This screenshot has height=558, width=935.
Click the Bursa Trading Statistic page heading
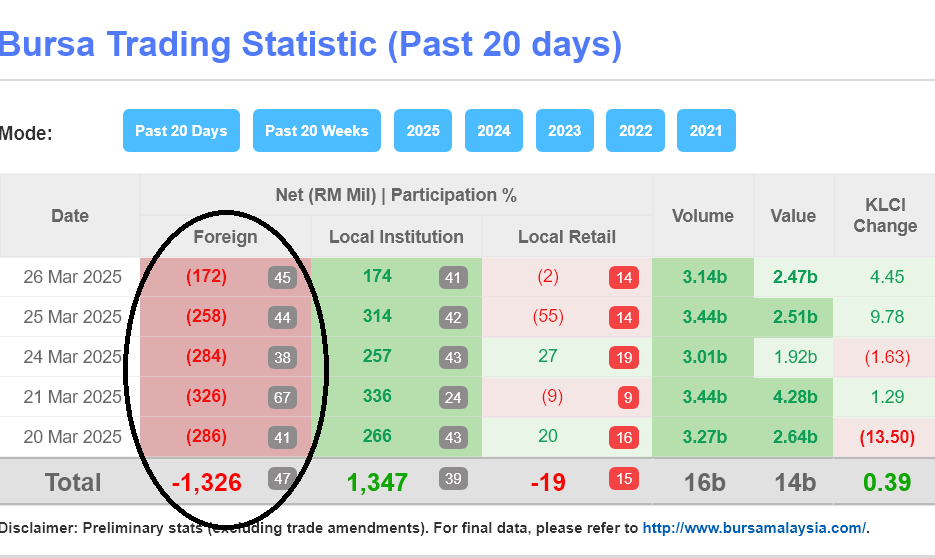310,44
